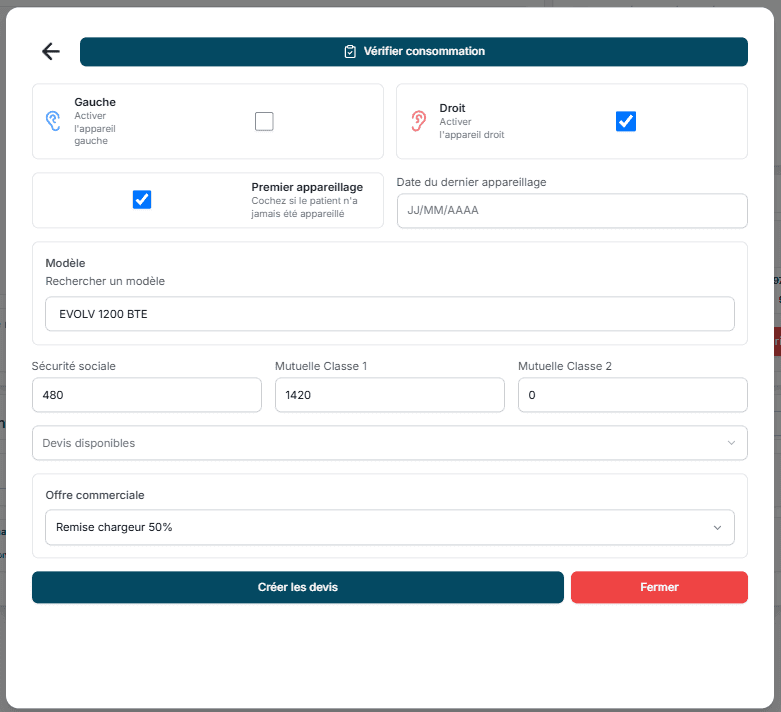The height and width of the screenshot is (712, 781).
Task: Focus the Date du dernier appareillage field
Action: pos(572,210)
